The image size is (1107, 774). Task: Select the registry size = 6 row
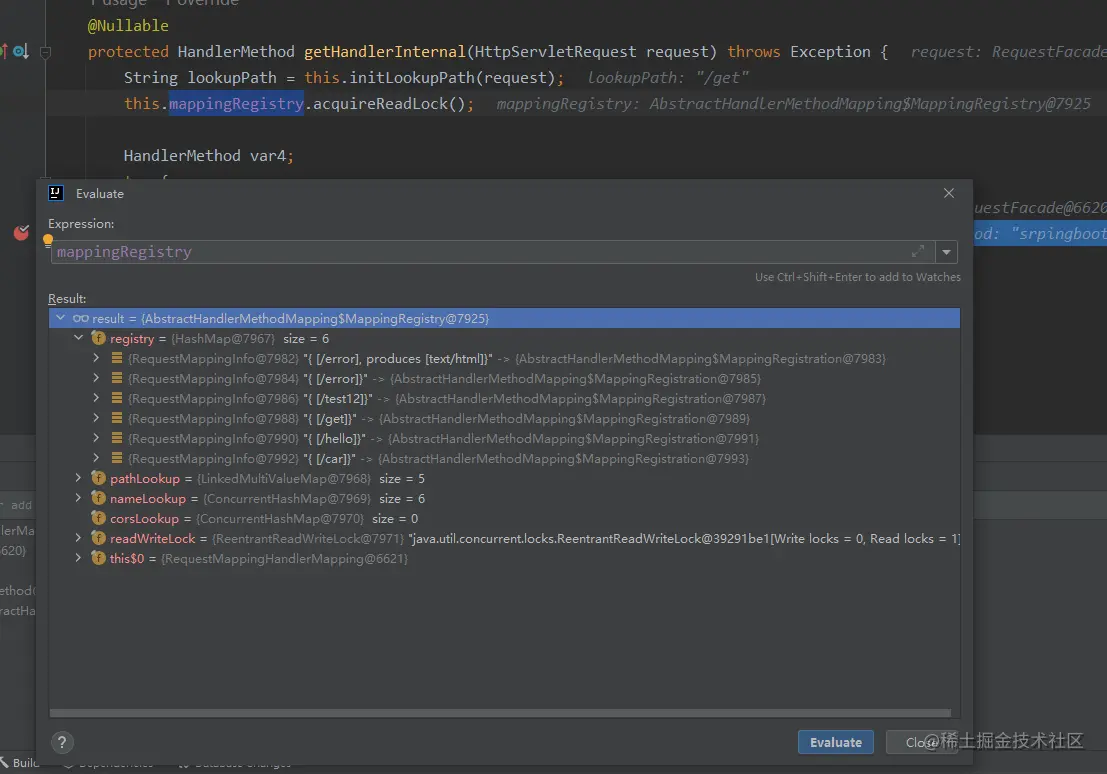(x=504, y=338)
